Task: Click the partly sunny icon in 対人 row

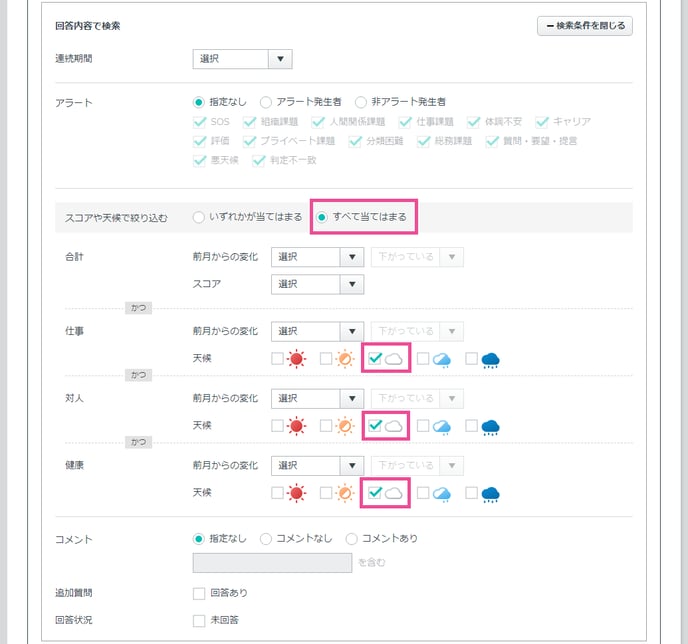Action: click(345, 426)
